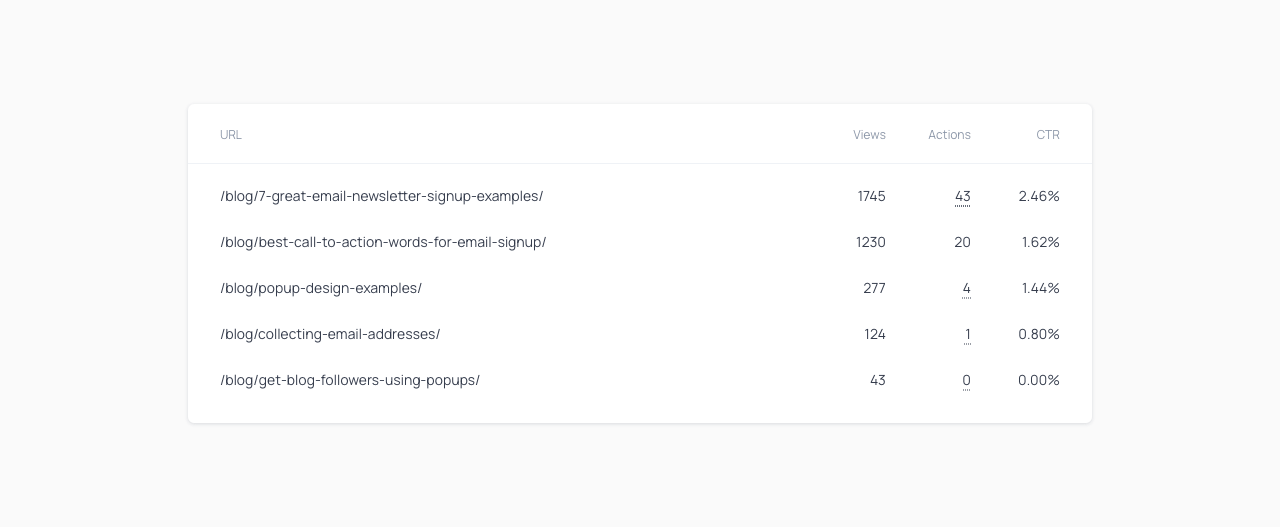Click the underlined 4 actions value
Screen dimensions: 1280x527
966,288
